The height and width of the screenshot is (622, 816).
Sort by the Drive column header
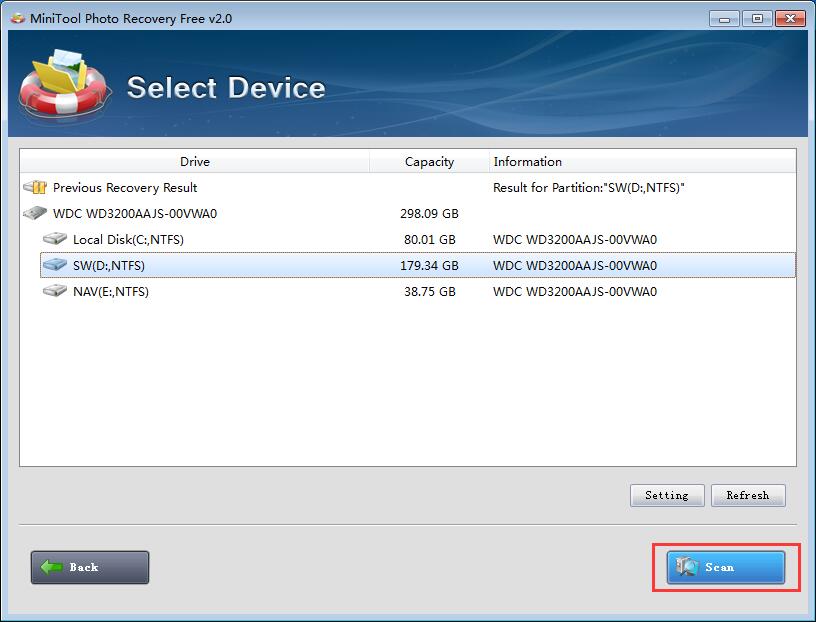[195, 161]
